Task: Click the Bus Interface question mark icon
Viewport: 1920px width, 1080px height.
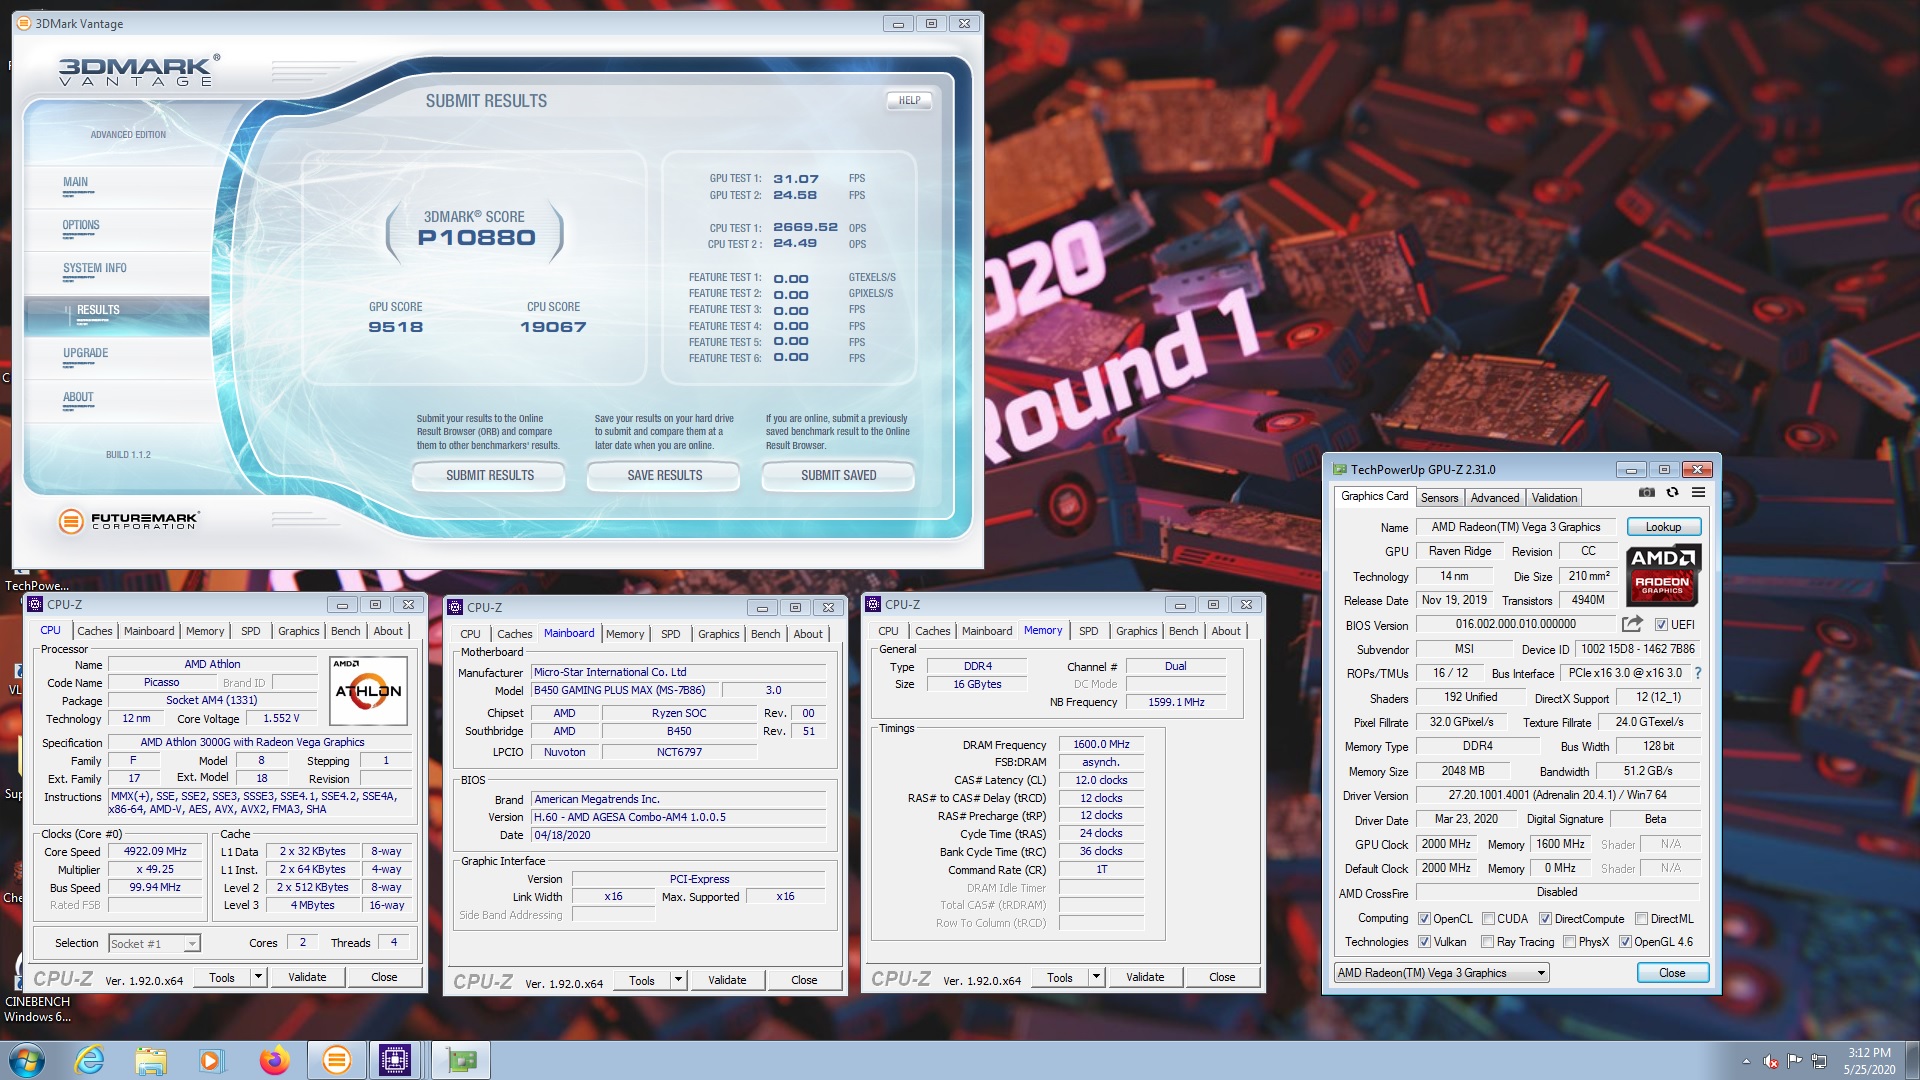Action: pyautogui.click(x=1697, y=673)
